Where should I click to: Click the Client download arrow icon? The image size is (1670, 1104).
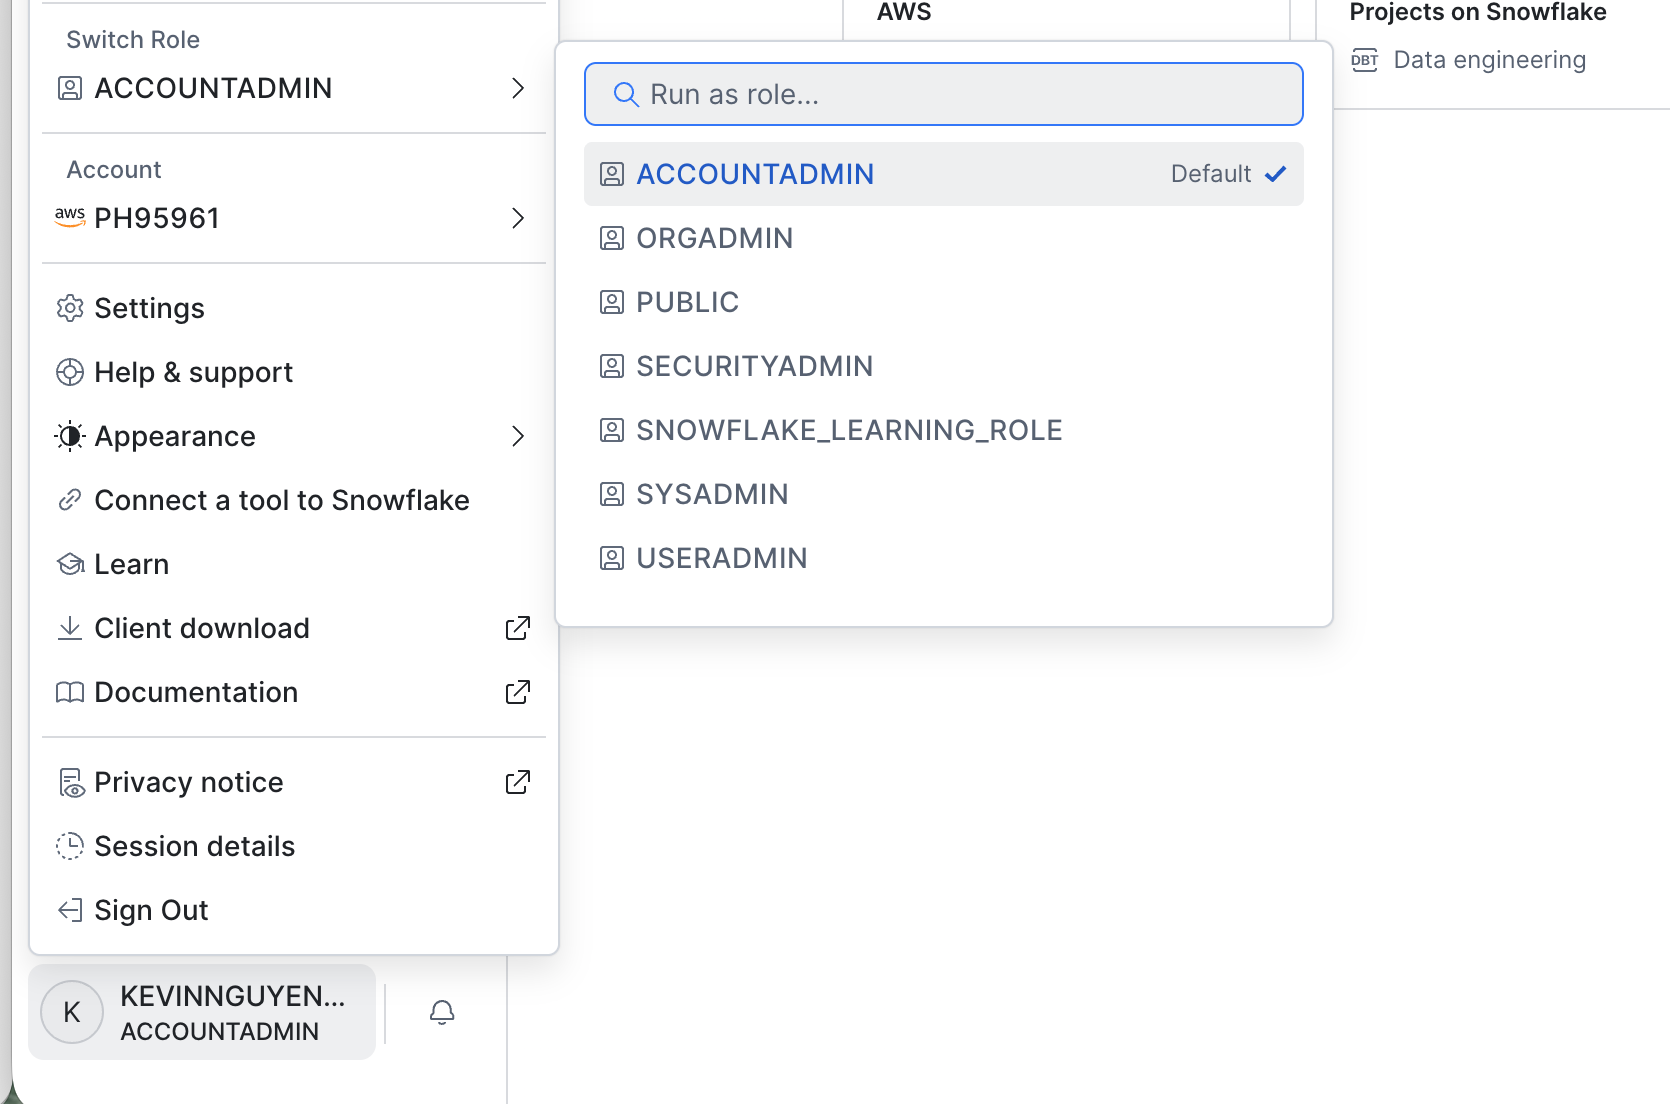pos(70,628)
